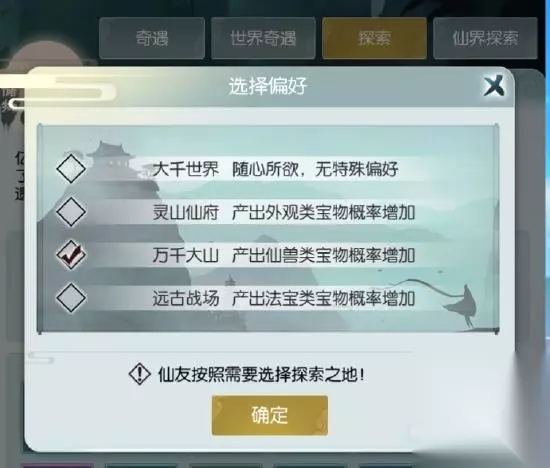Click the 仙友按照需要选择探索之地 hint text

click(x=261, y=375)
